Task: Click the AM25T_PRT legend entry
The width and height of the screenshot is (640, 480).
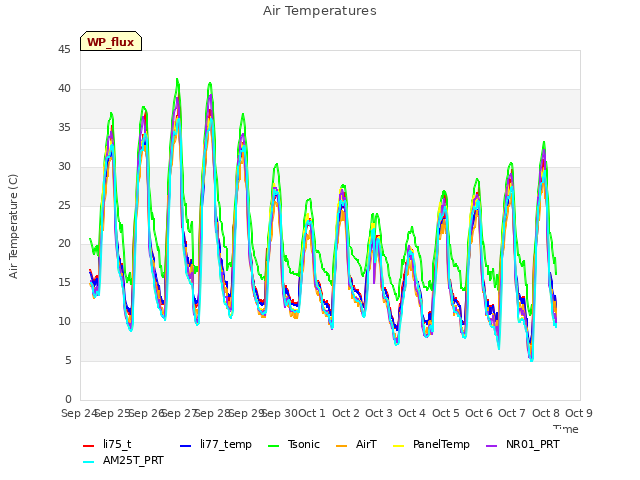Action: [123, 461]
